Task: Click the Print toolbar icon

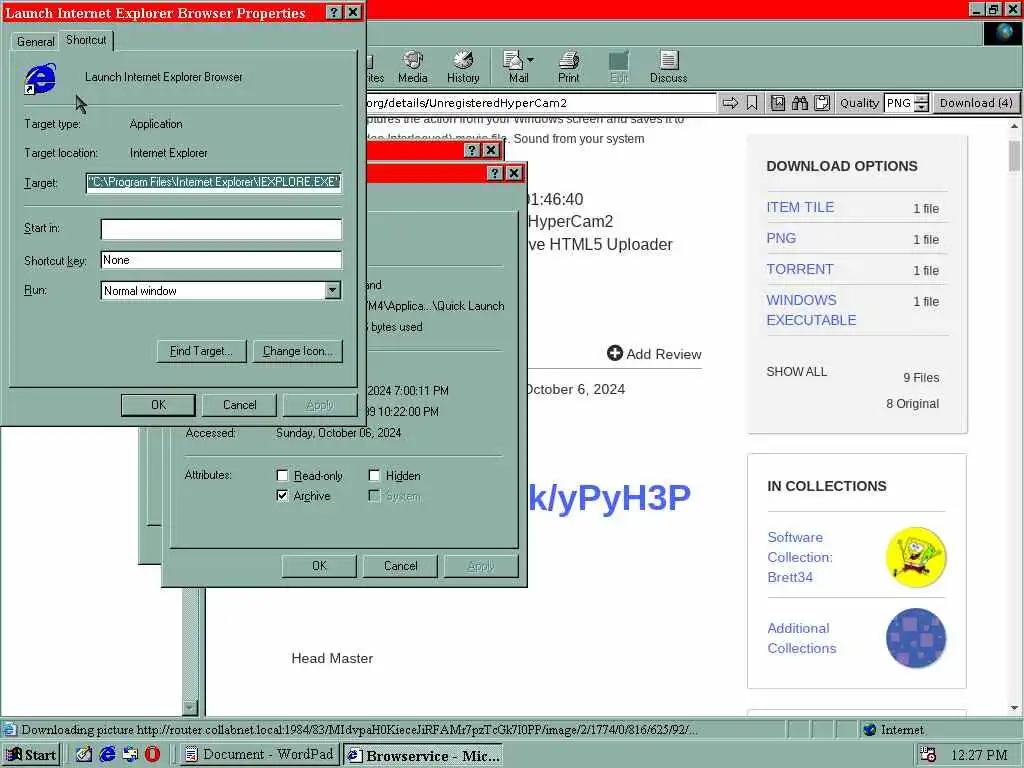Action: (x=568, y=67)
